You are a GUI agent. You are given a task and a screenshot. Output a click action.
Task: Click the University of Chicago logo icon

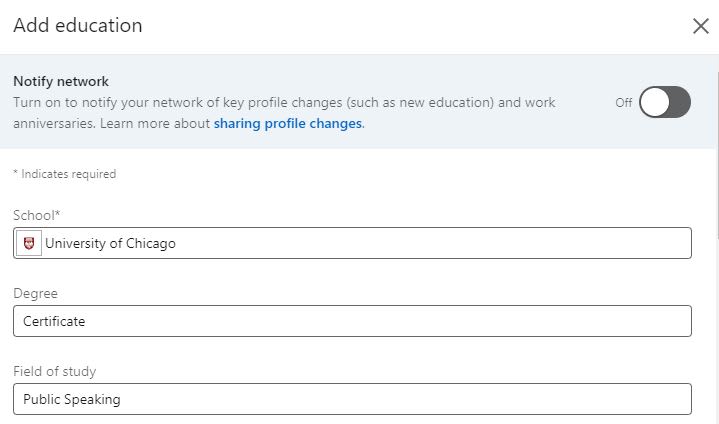click(28, 243)
